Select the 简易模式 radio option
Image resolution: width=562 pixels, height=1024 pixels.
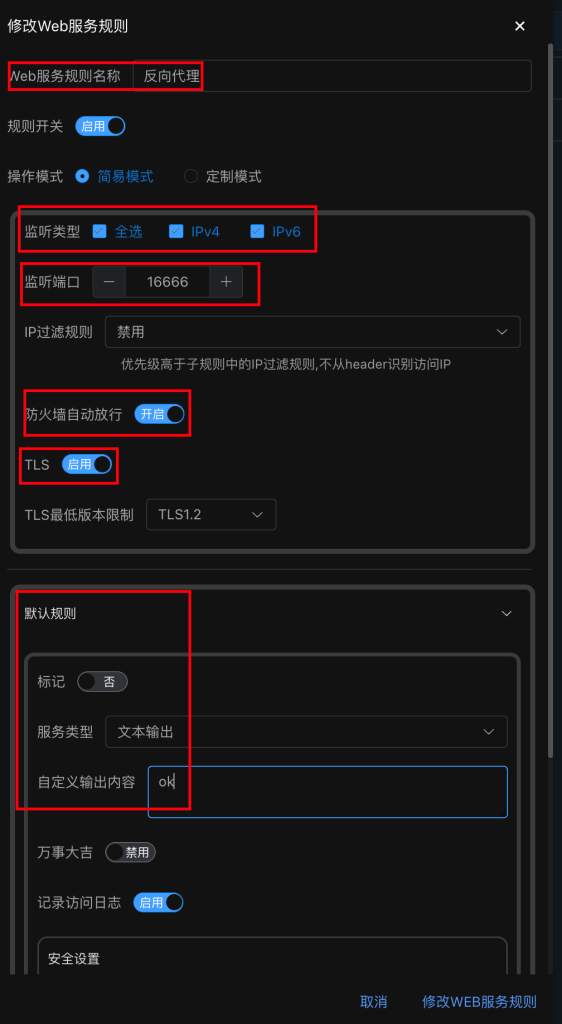(82, 176)
